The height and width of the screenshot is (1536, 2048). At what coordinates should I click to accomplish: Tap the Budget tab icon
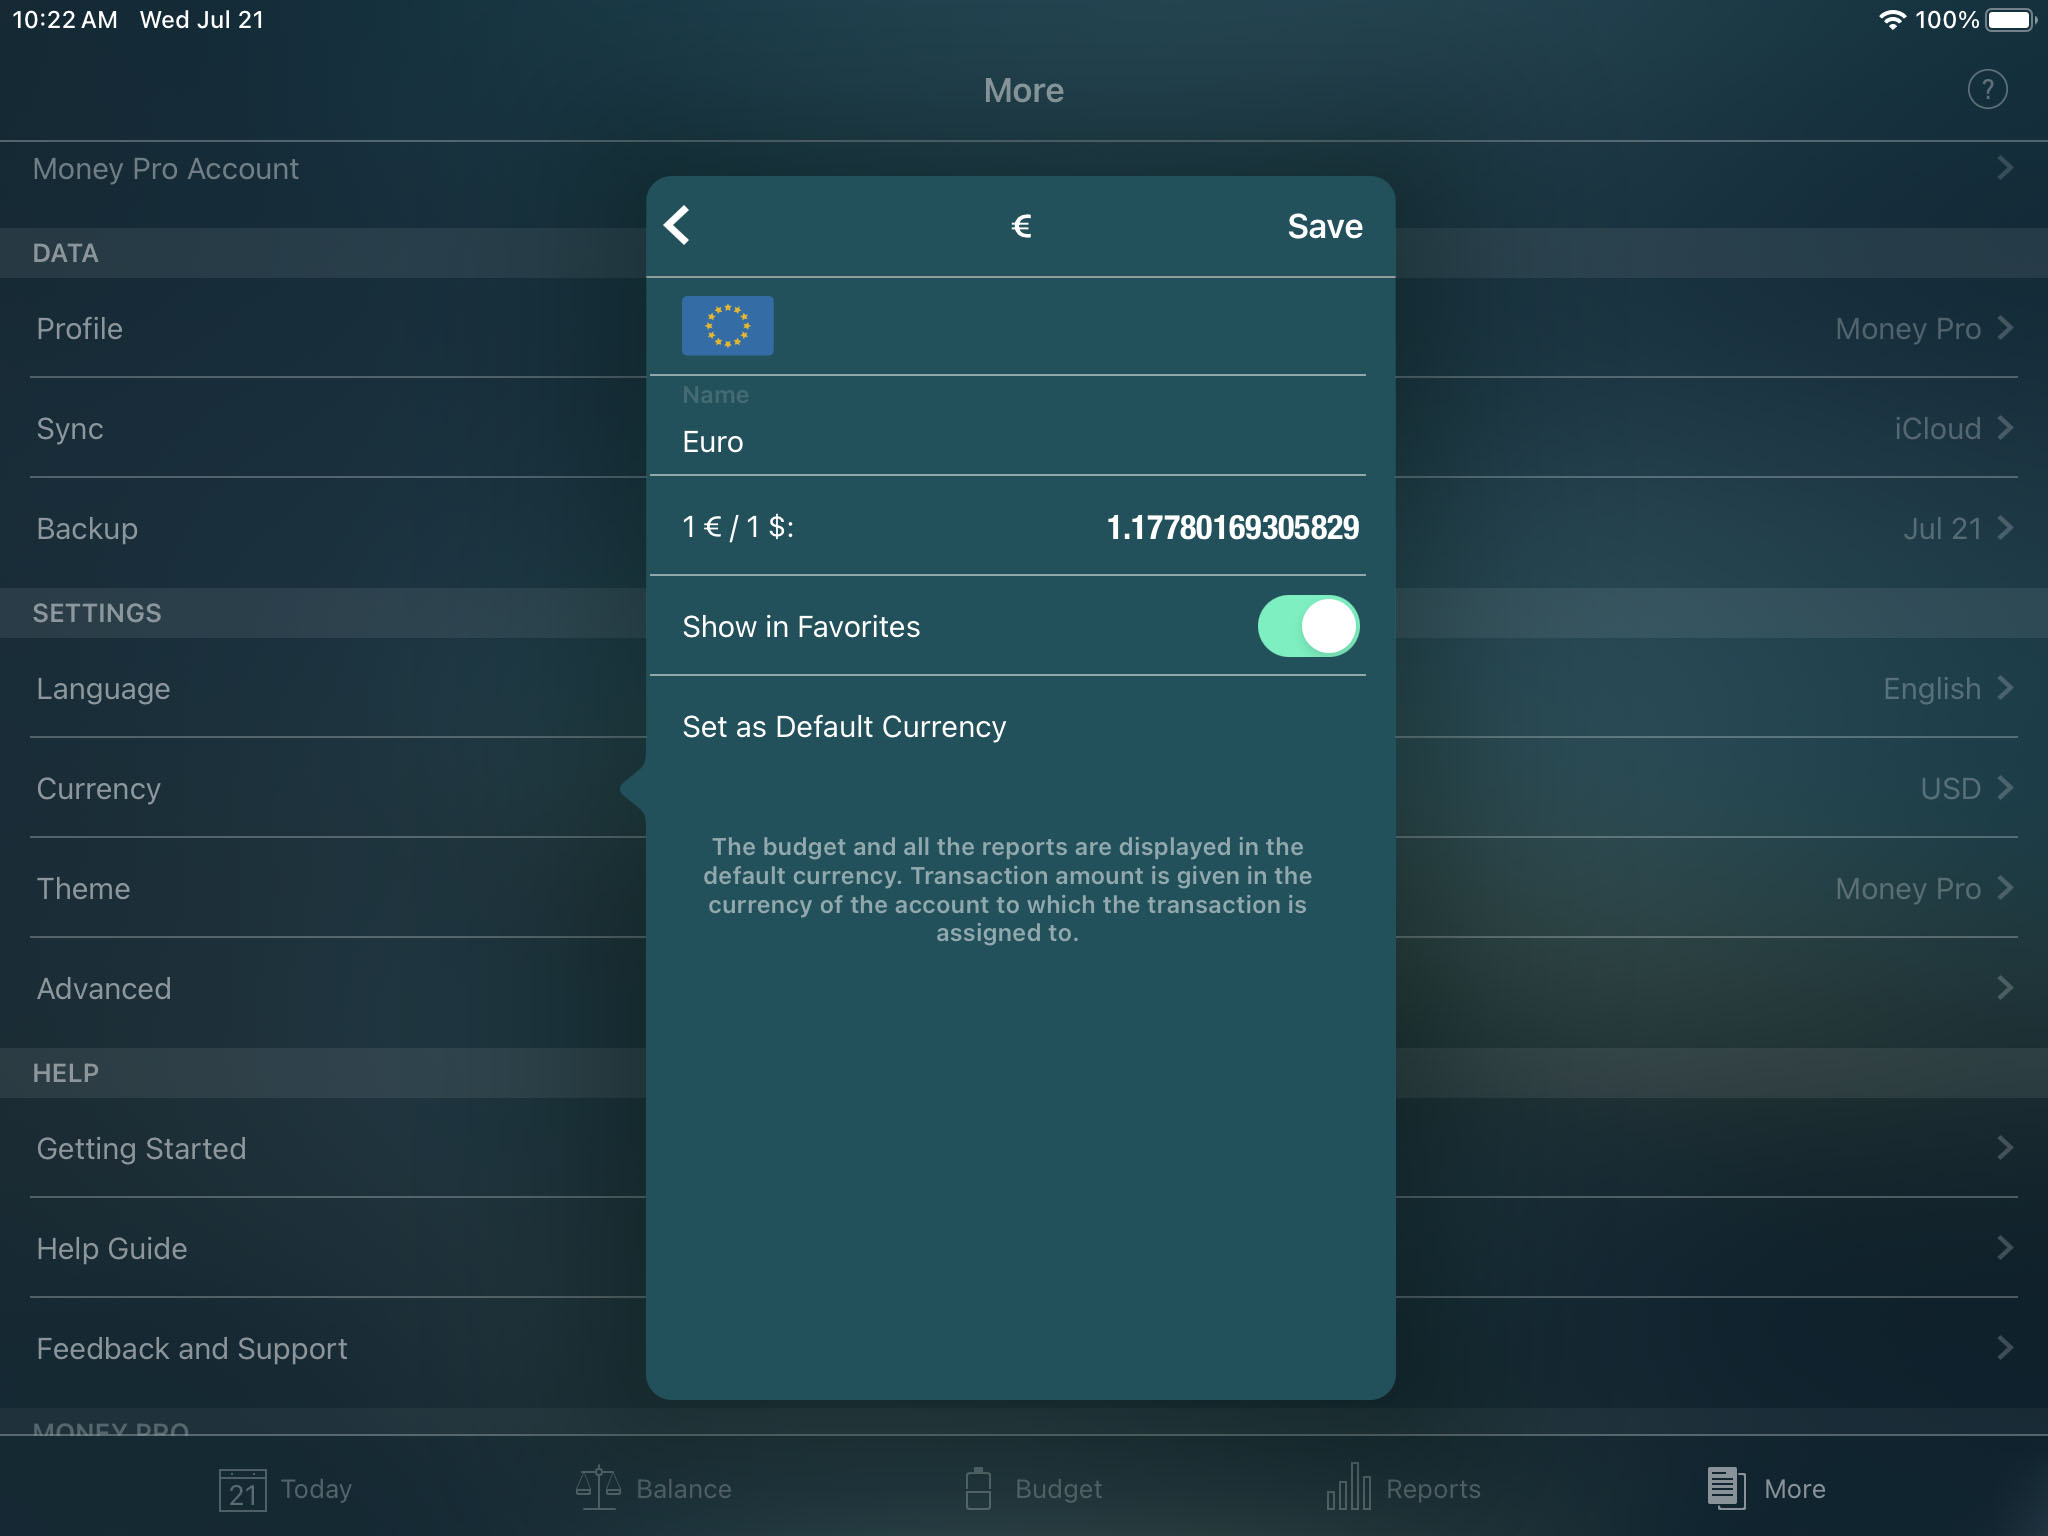(x=1024, y=1488)
